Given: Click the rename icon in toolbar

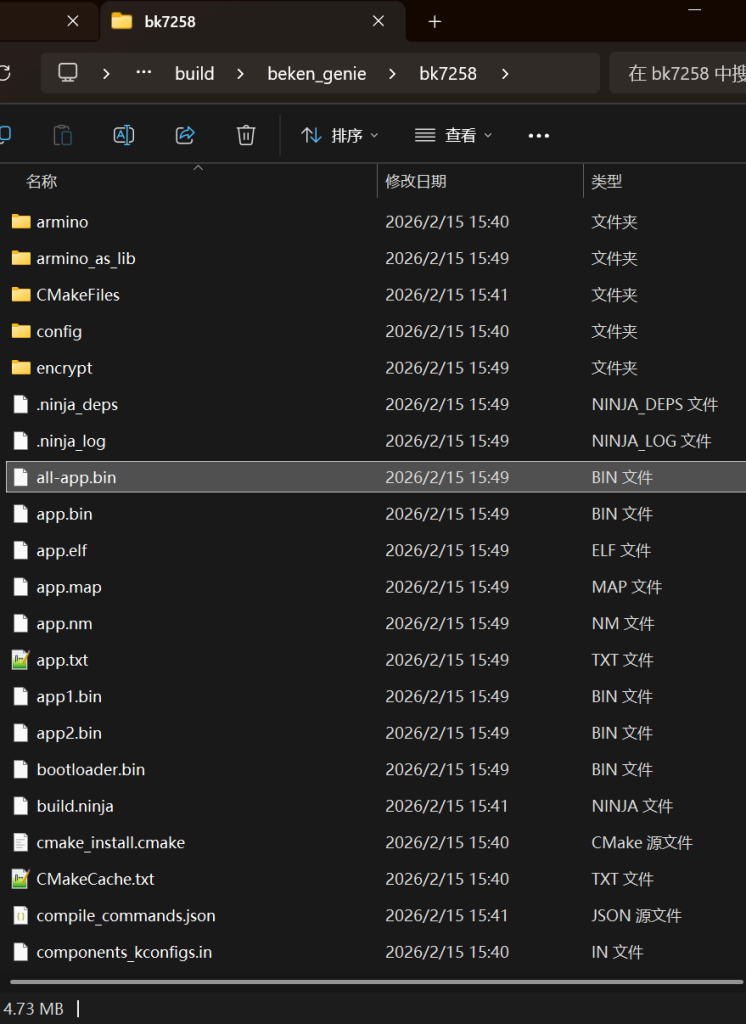Looking at the screenshot, I should [x=123, y=135].
